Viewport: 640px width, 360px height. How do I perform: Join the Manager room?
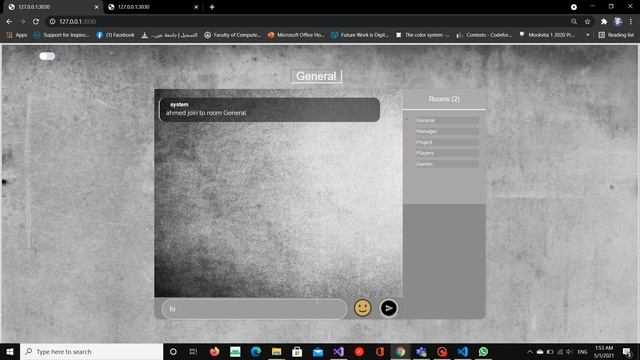tap(447, 131)
